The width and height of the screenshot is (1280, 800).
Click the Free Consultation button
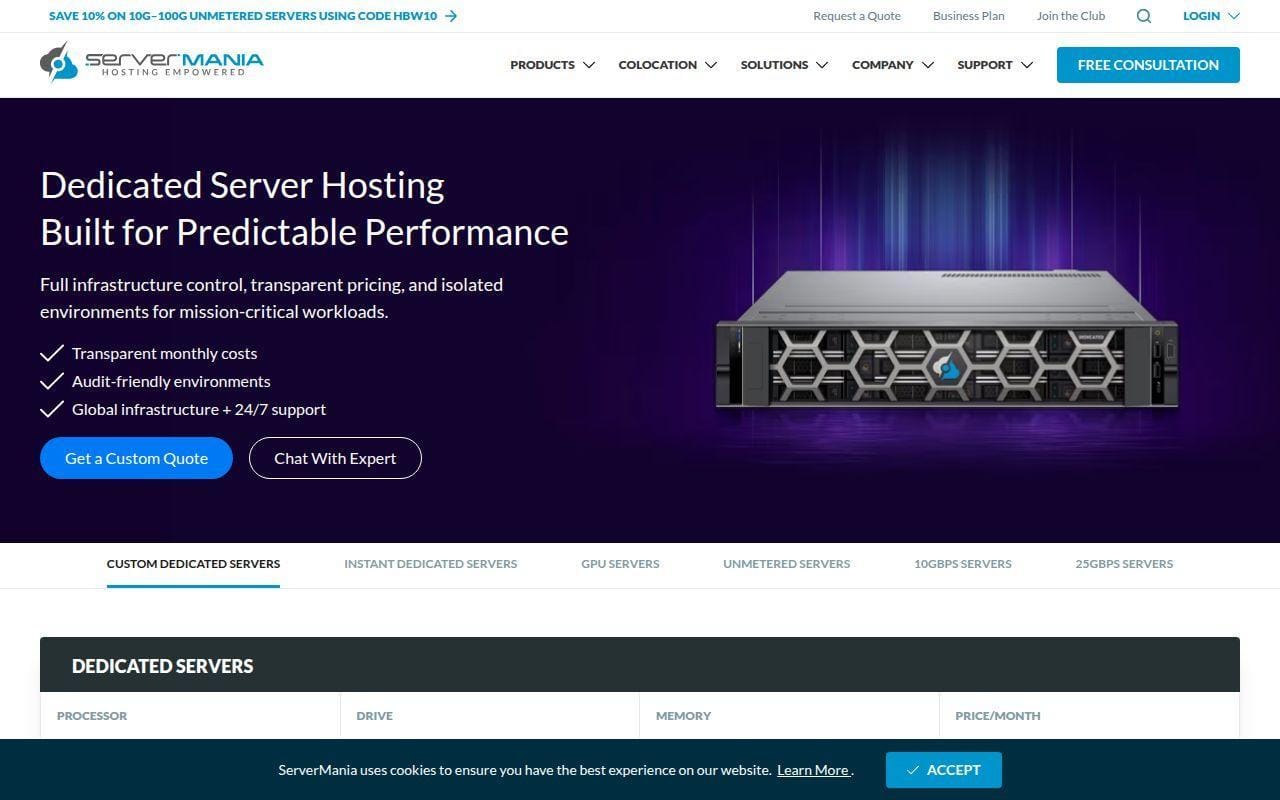point(1148,65)
